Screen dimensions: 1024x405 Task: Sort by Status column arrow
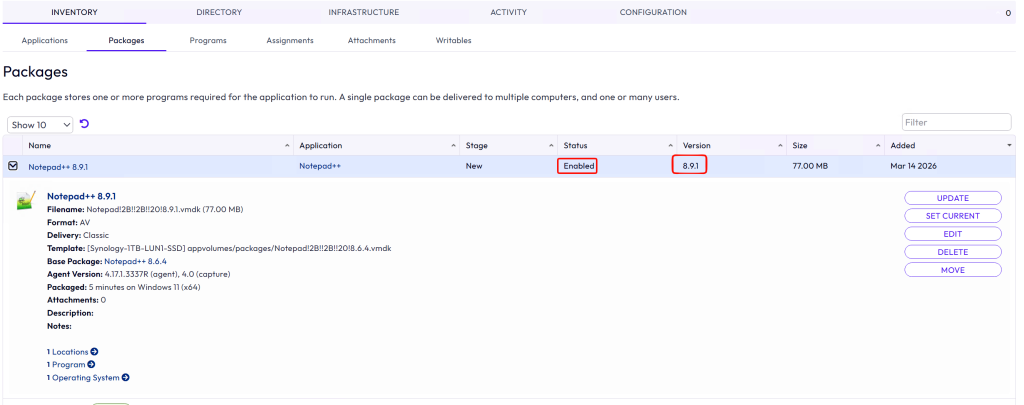pyautogui.click(x=671, y=146)
